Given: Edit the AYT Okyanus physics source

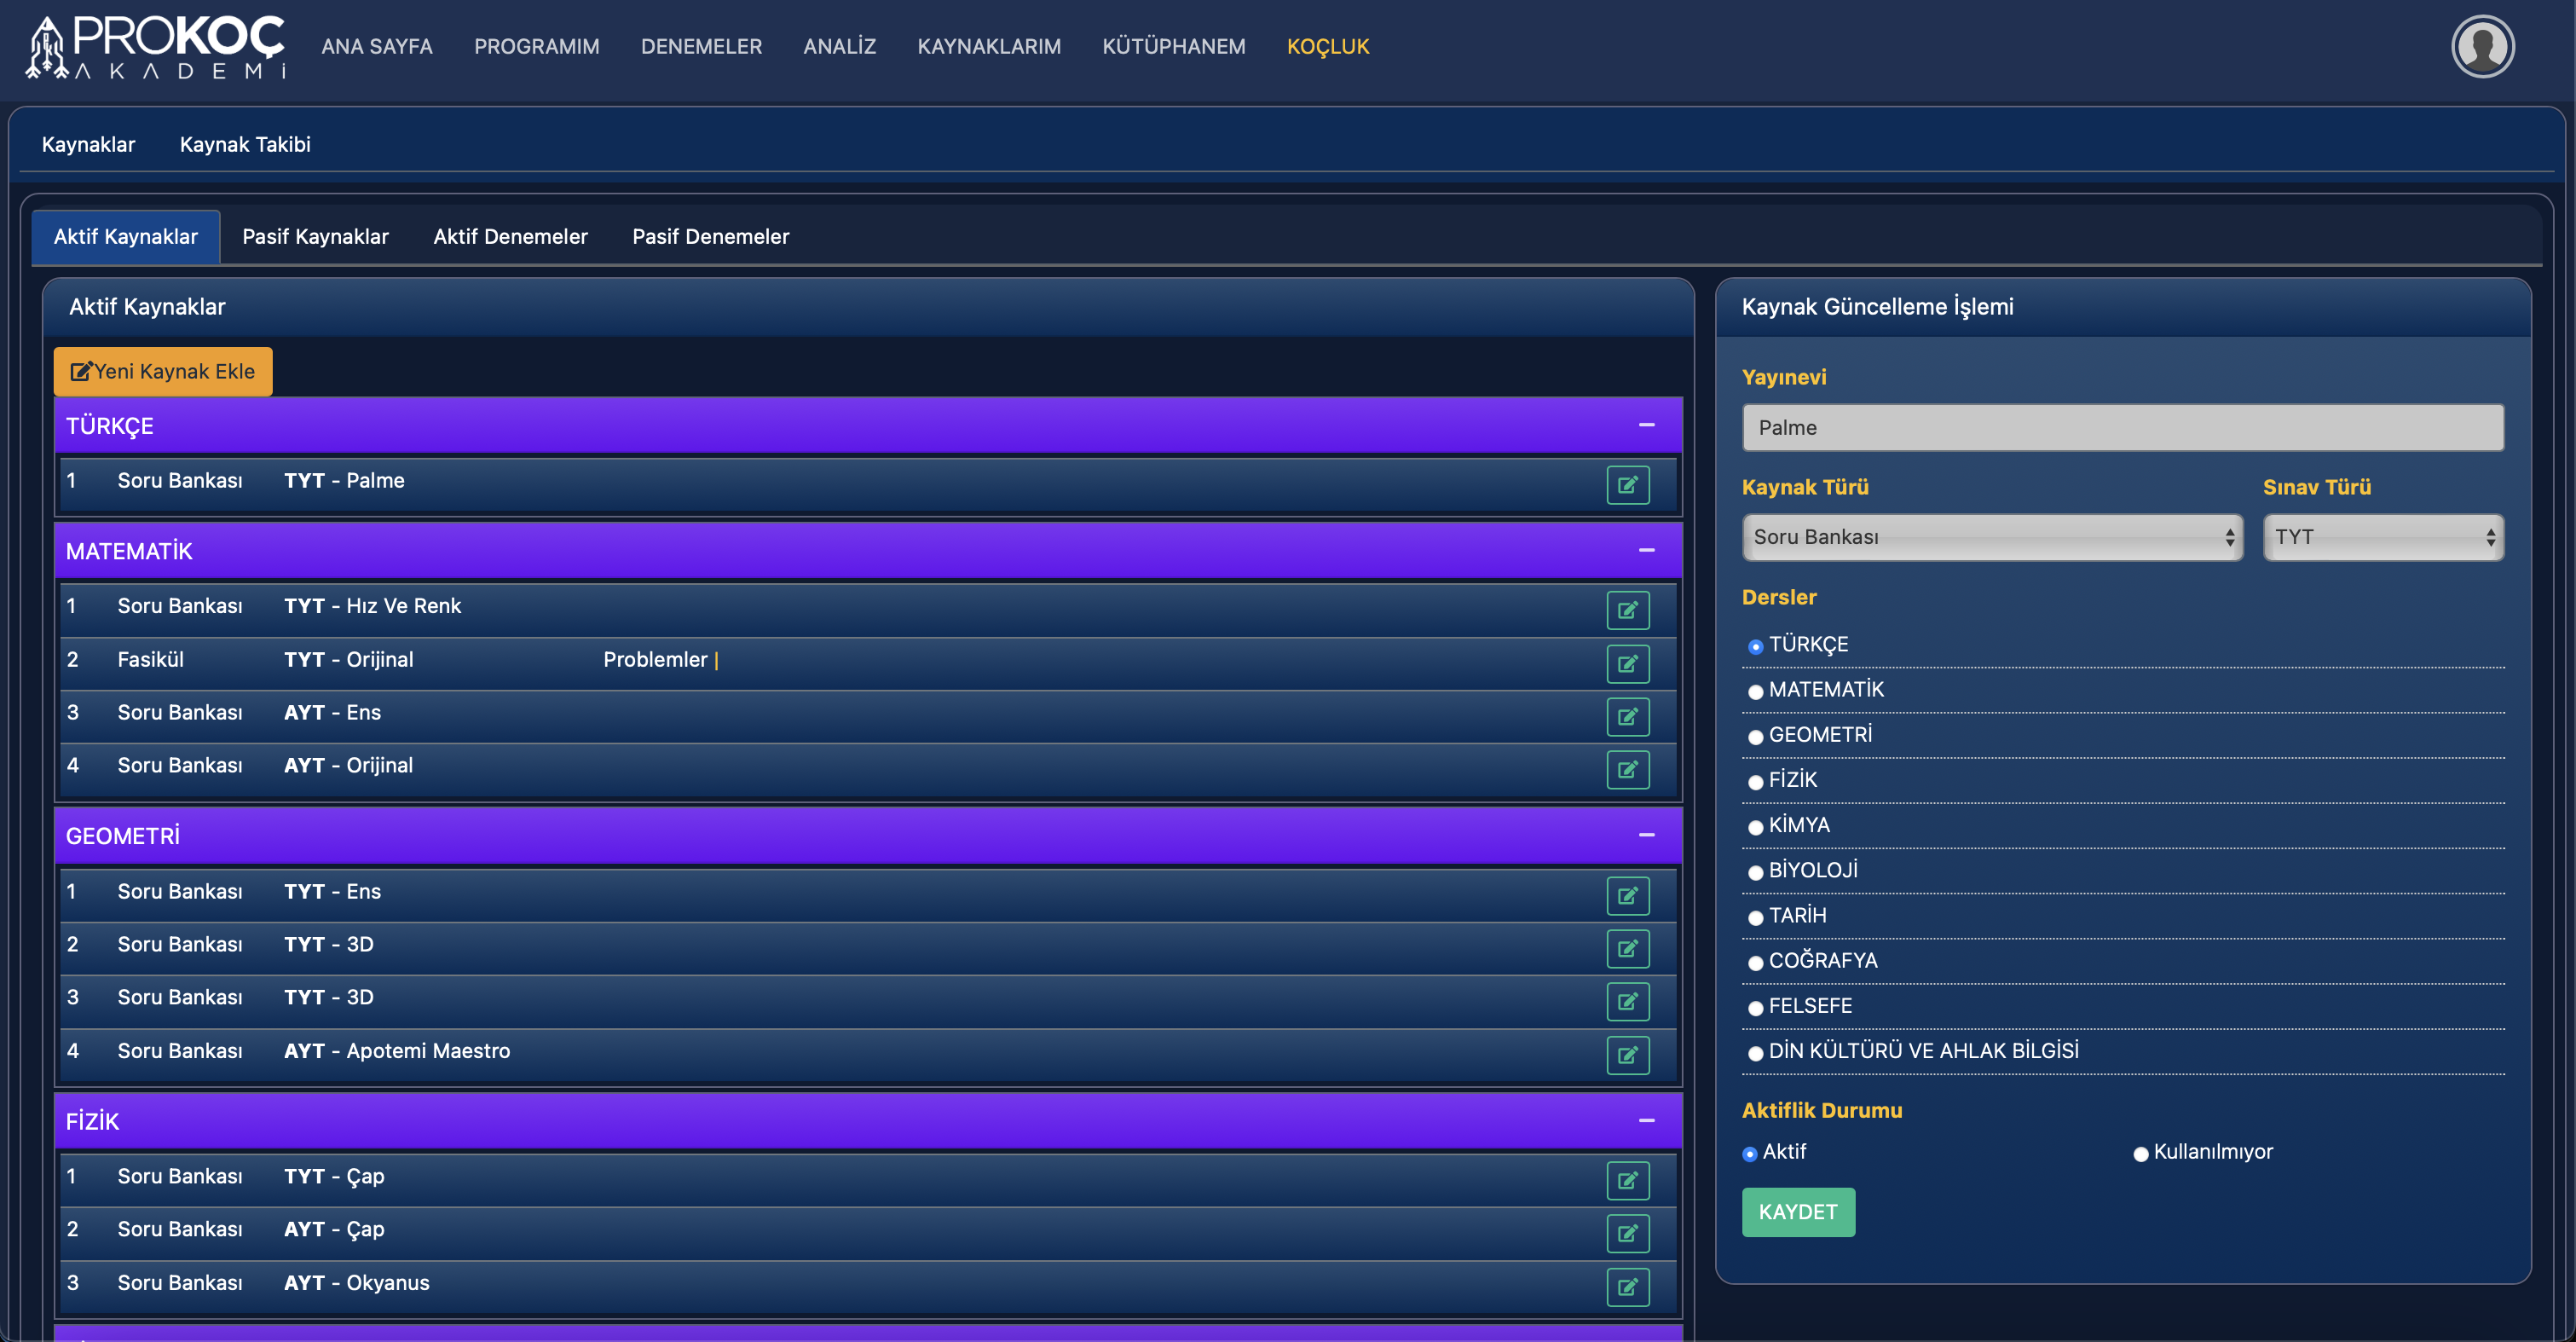Looking at the screenshot, I should (1627, 1286).
